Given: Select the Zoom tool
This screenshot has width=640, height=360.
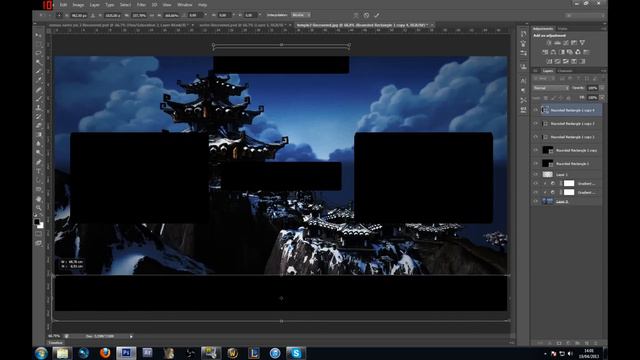Looking at the screenshot, I should coord(38,208).
